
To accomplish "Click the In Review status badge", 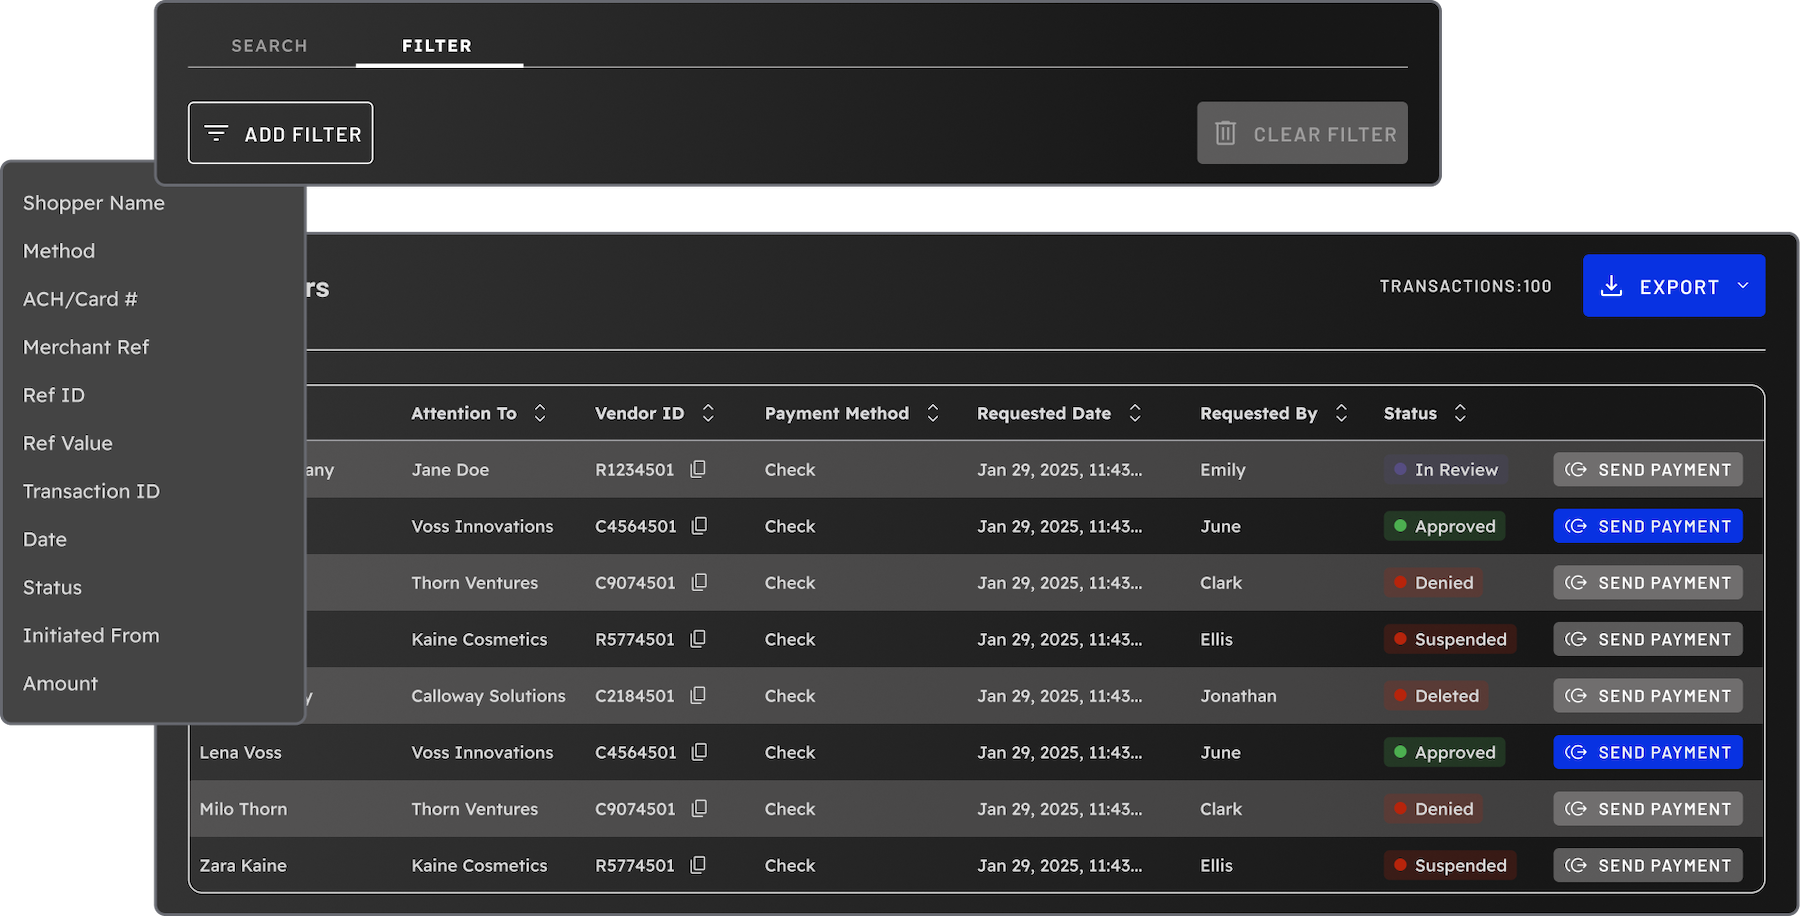I will (x=1446, y=469).
